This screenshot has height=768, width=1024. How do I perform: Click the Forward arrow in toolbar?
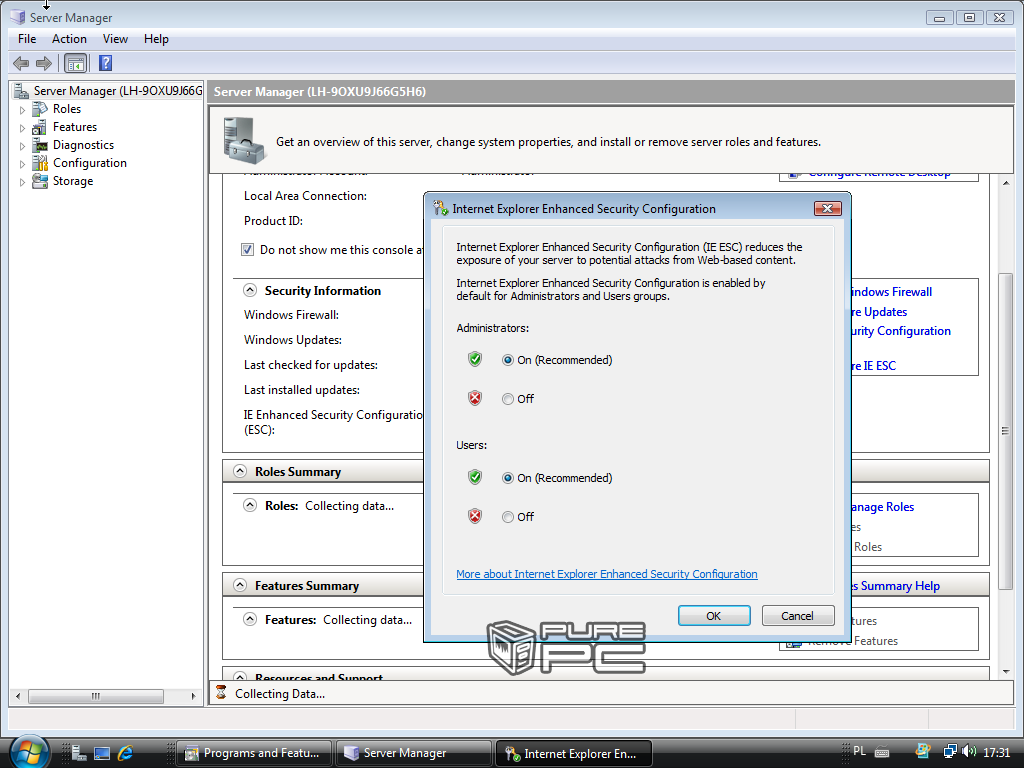44,63
